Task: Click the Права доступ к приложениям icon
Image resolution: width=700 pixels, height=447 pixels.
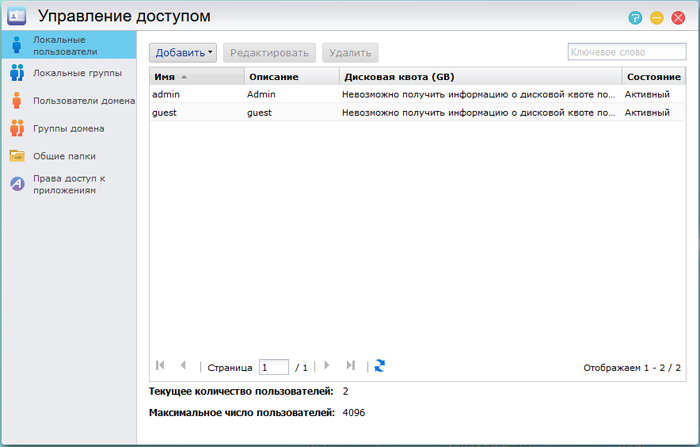Action: tap(17, 184)
